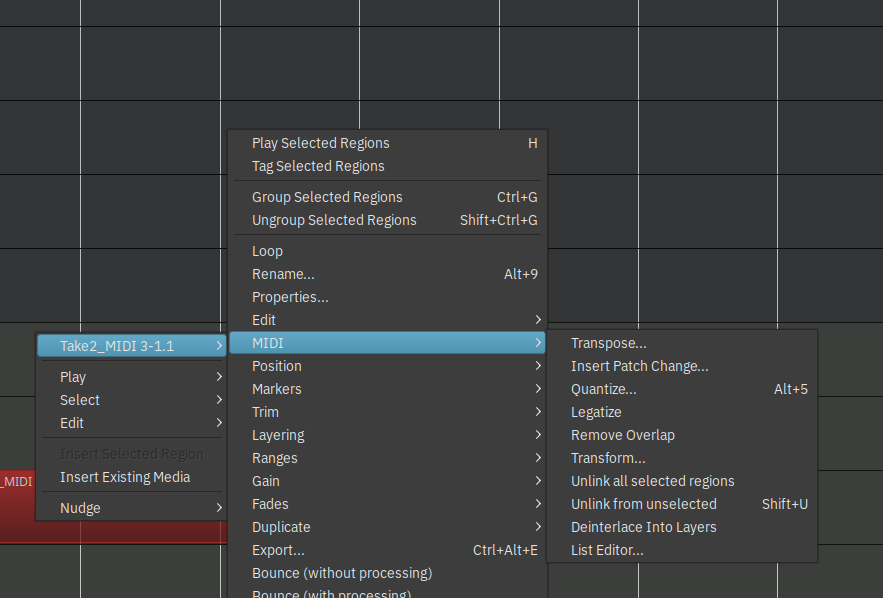This screenshot has height=598, width=883.
Task: Open the Transpose... MIDI option
Action: click(x=608, y=343)
